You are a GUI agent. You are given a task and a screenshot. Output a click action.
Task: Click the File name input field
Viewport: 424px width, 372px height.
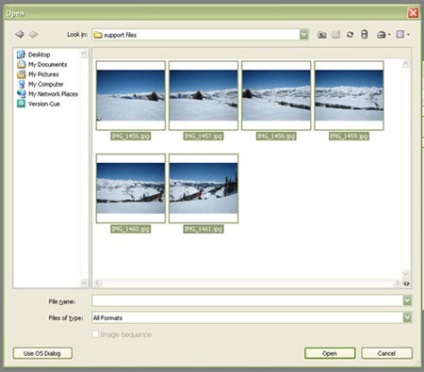[247, 301]
